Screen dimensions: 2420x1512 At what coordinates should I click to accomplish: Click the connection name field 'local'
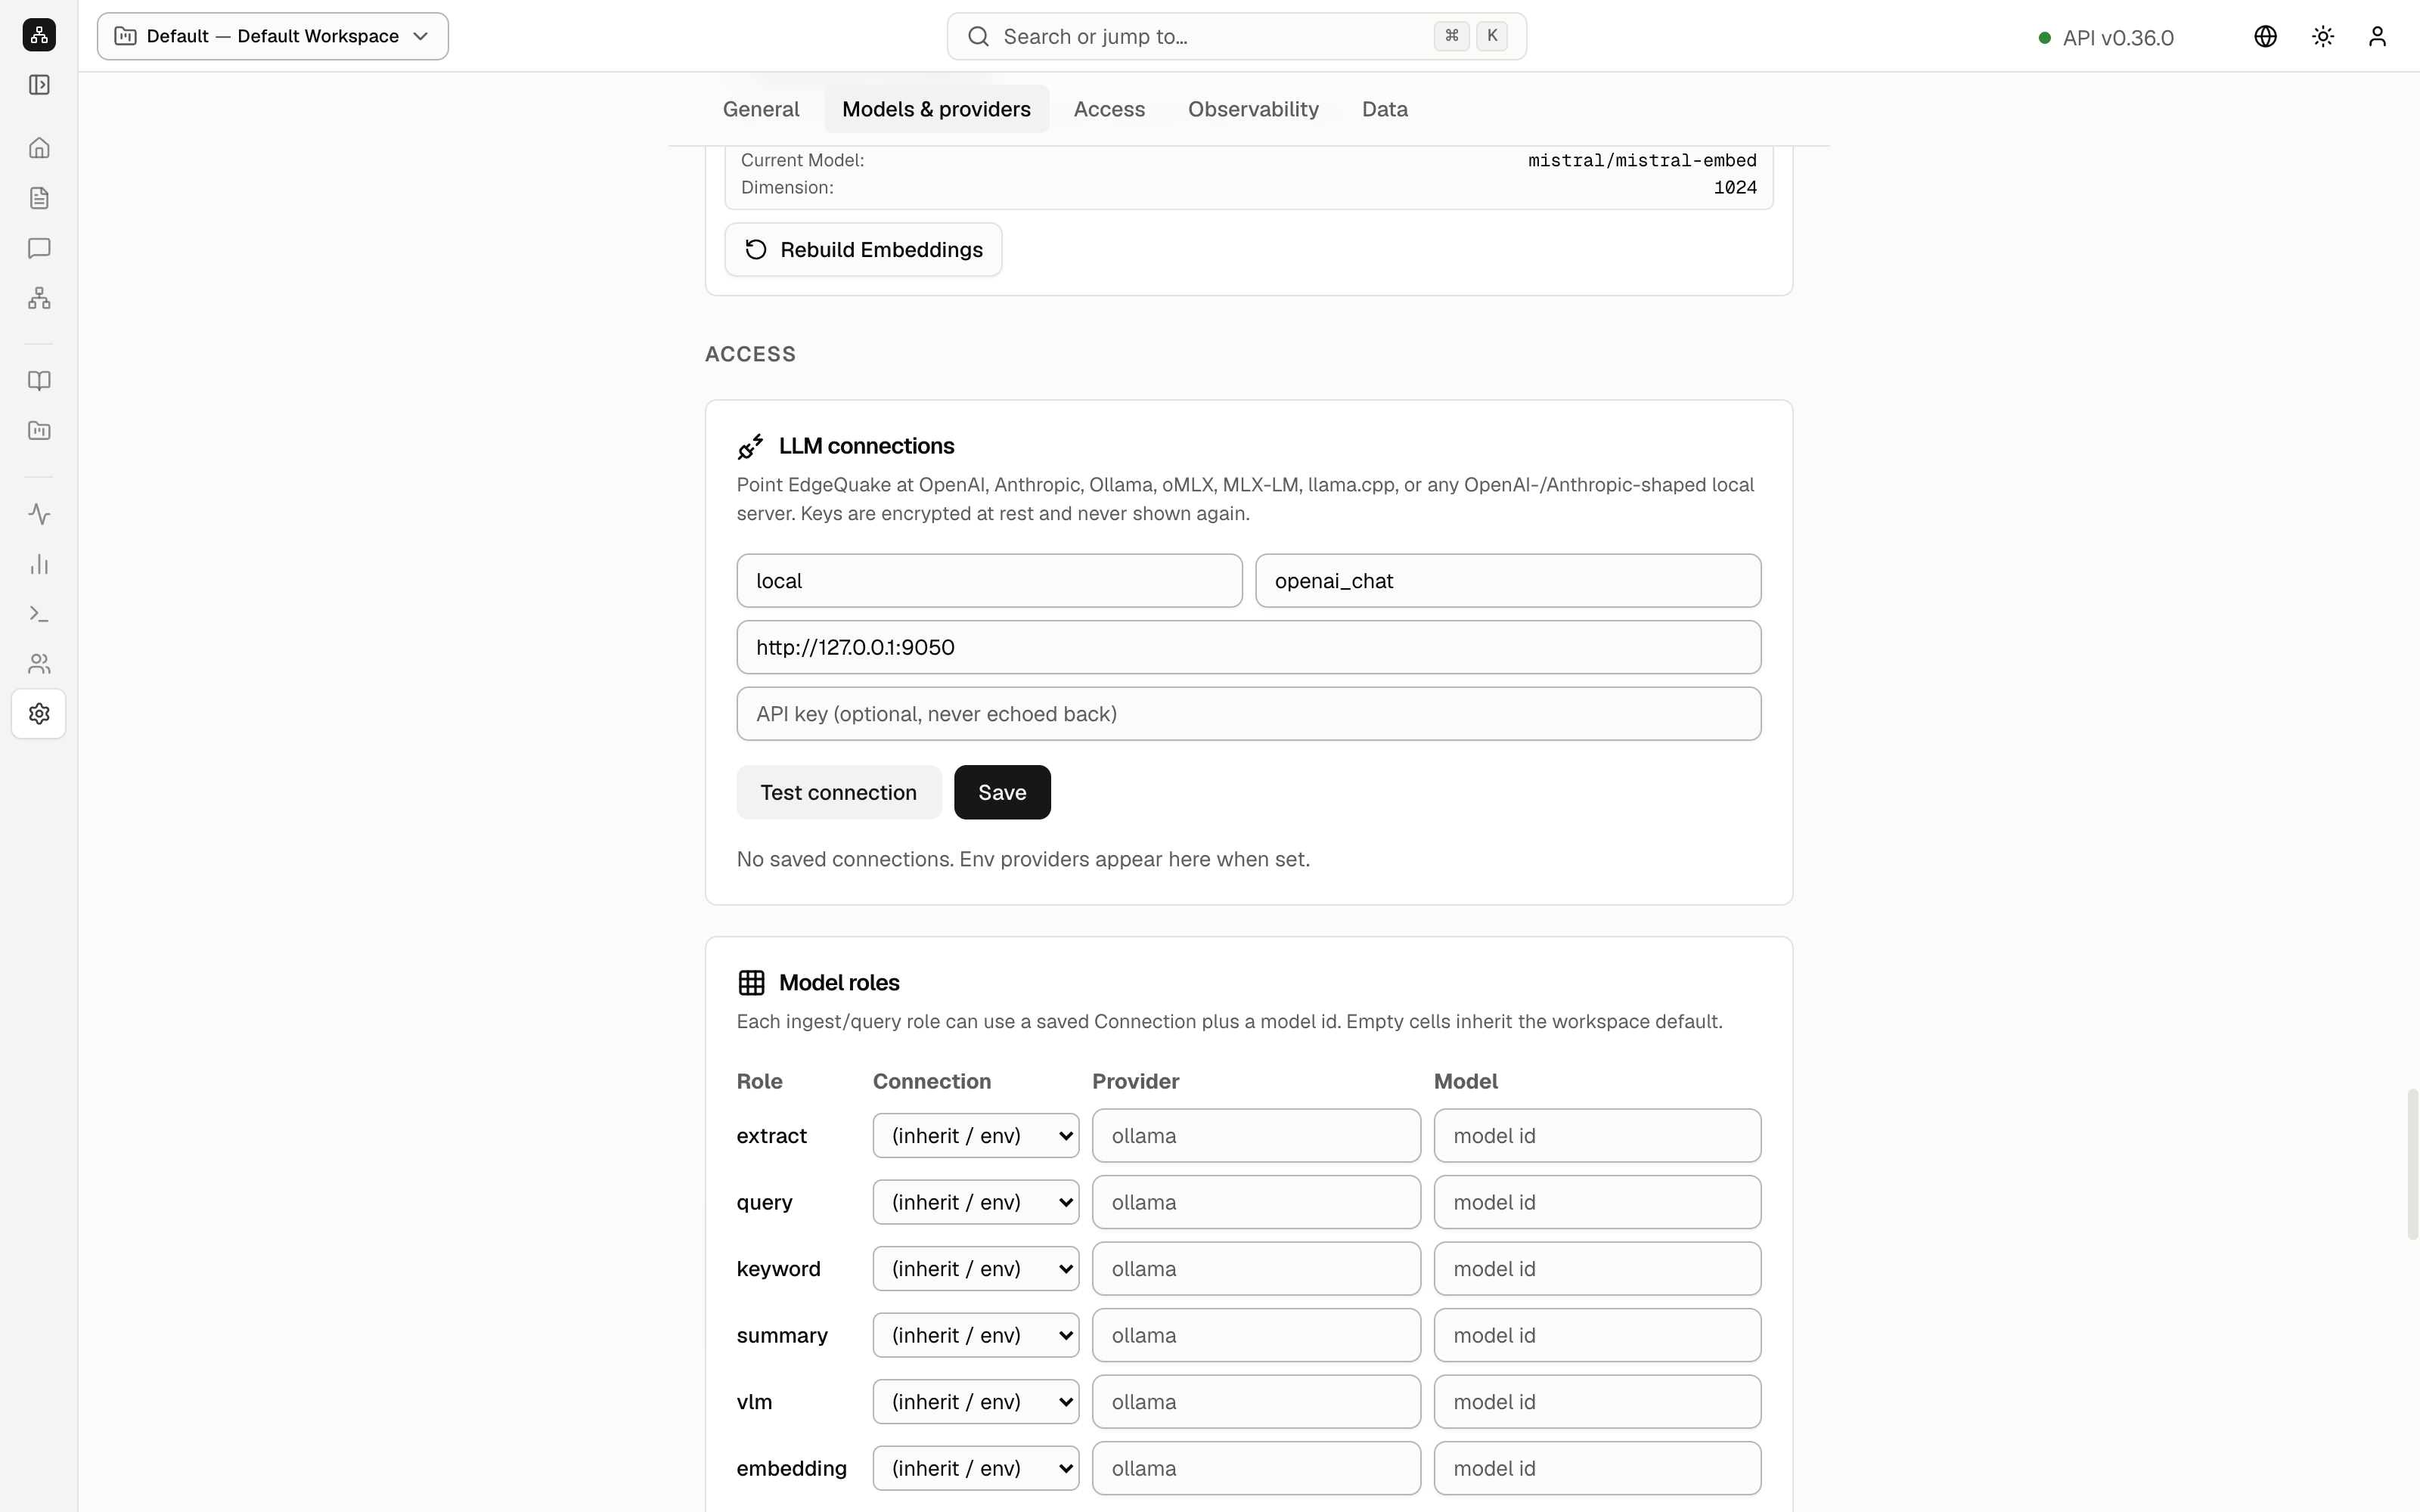click(989, 581)
